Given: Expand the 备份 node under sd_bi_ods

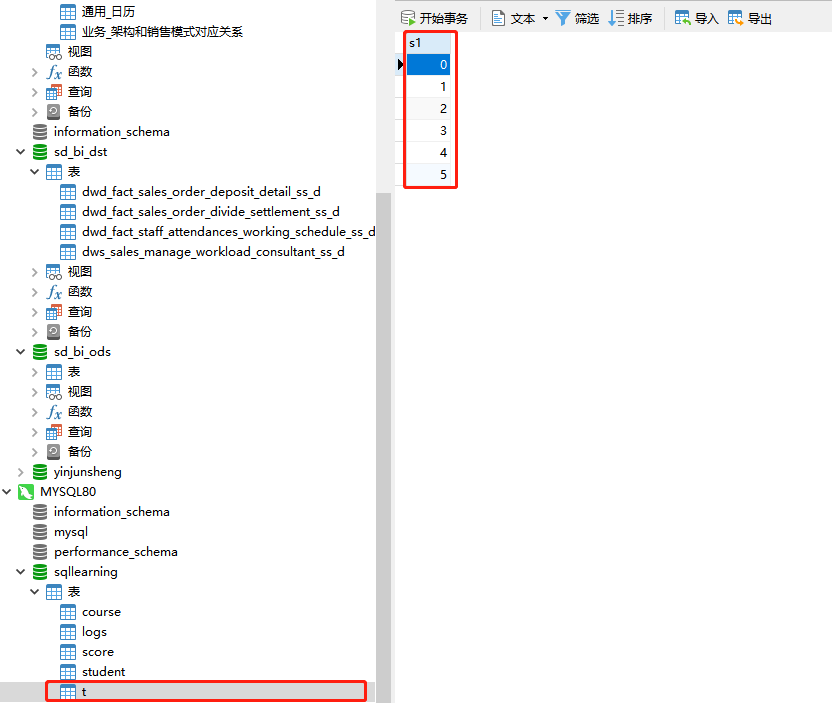Looking at the screenshot, I should coord(34,452).
